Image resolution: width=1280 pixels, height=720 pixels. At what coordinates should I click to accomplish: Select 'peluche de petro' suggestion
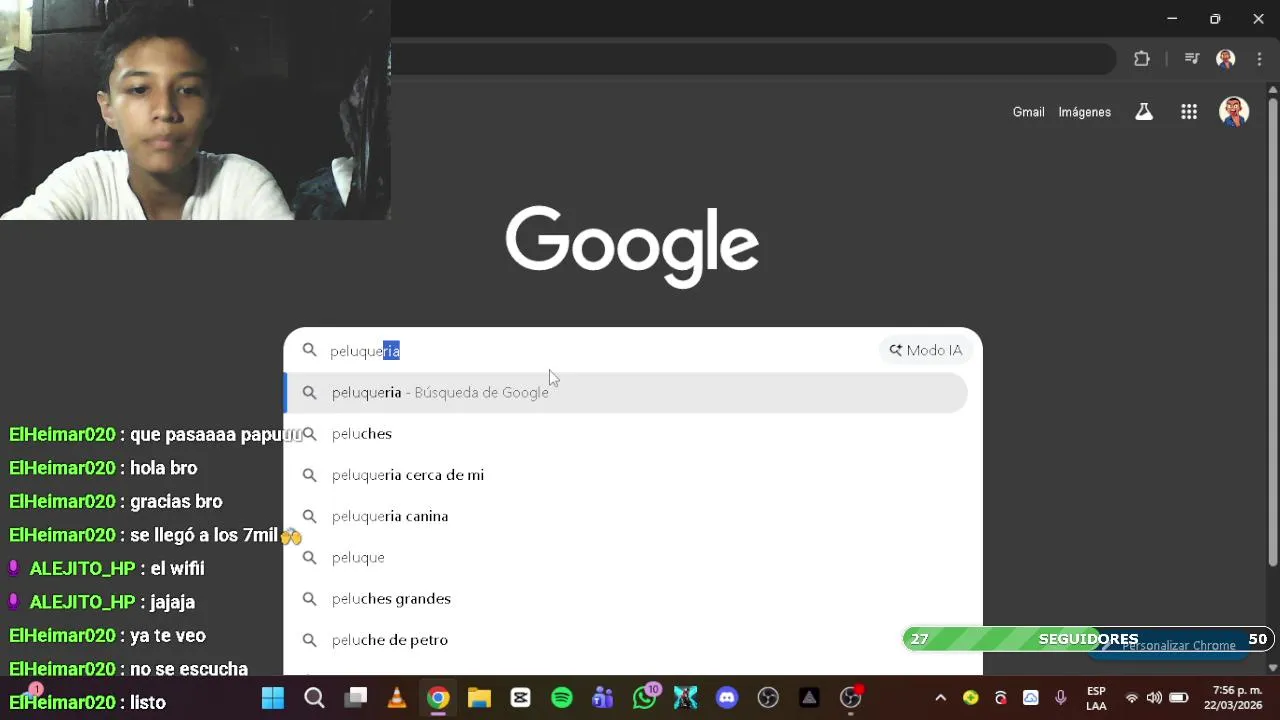[x=626, y=640]
